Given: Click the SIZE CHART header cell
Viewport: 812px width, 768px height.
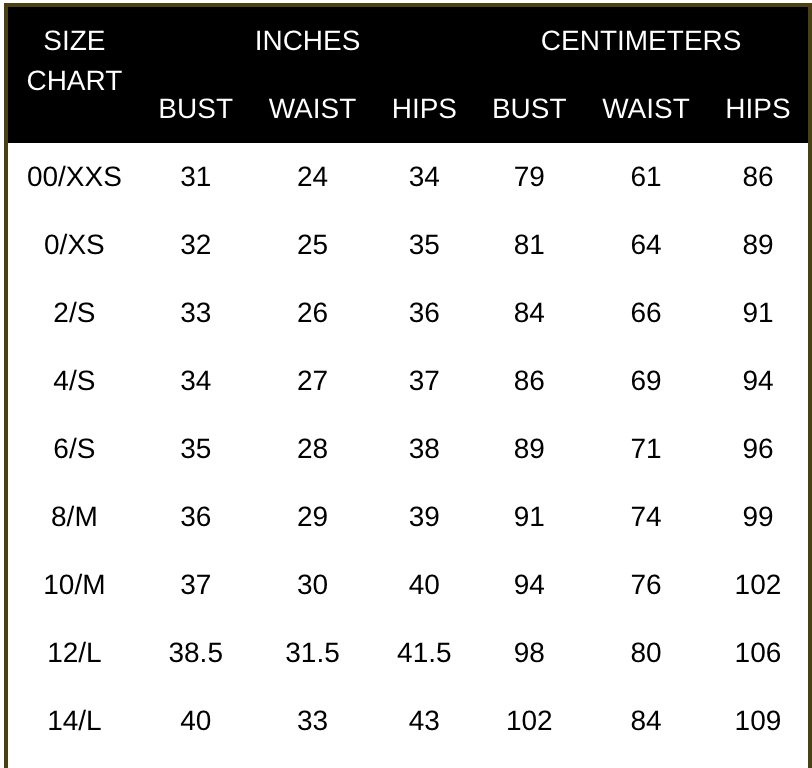Looking at the screenshot, I should click(74, 60).
